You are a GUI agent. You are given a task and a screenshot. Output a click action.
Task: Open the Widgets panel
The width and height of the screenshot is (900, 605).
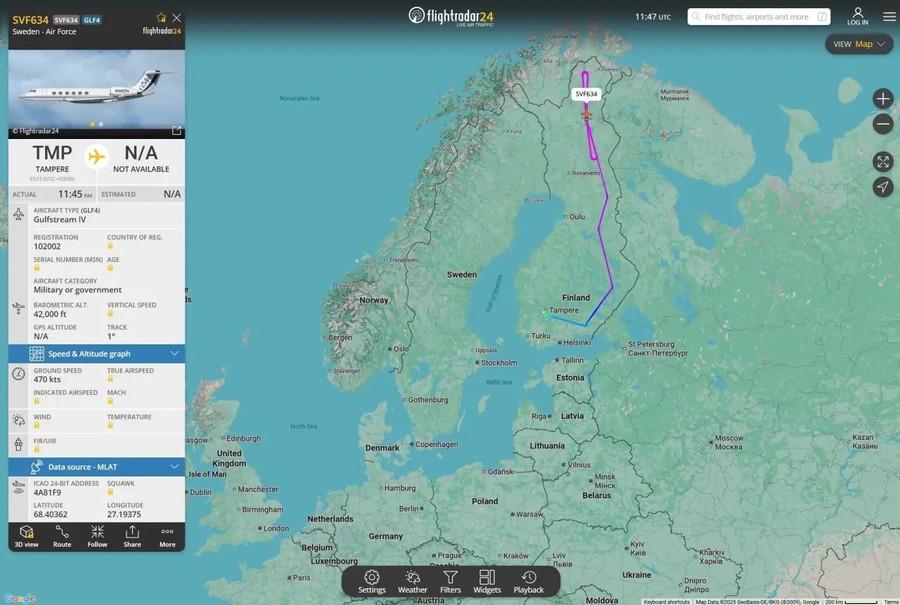487,581
